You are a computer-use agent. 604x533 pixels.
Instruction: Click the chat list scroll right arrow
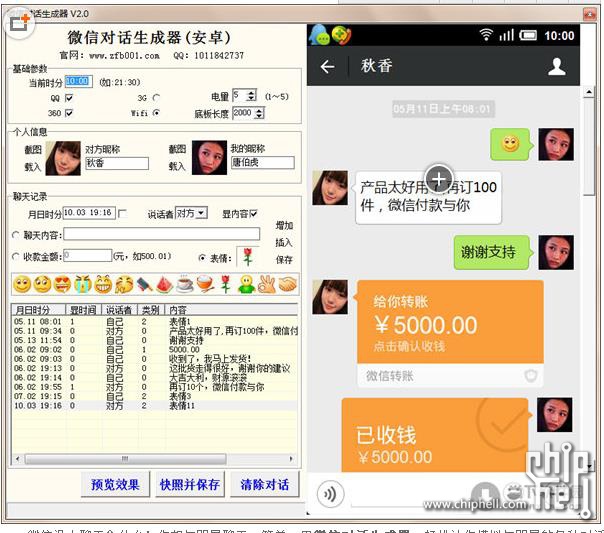point(291,459)
